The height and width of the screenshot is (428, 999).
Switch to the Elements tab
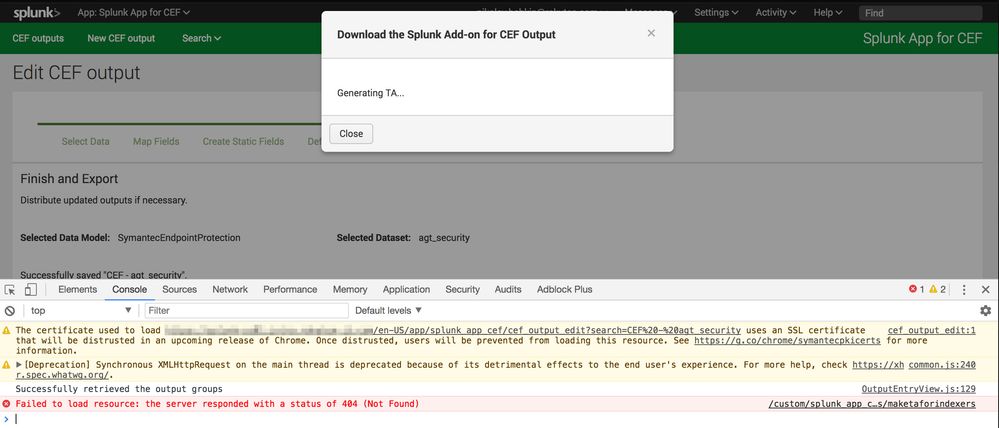(x=78, y=289)
